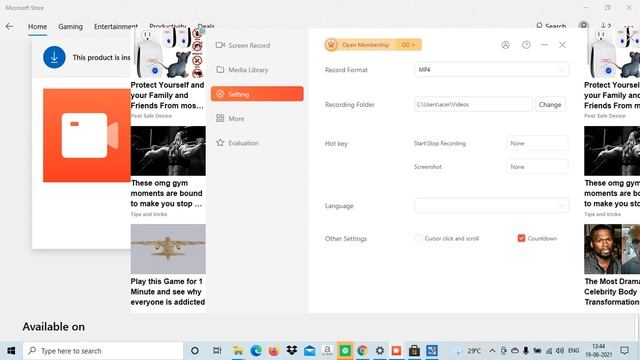Screen dimensions: 640x360
Task: Launch Microsoft Edge from taskbar
Action: [256, 351]
